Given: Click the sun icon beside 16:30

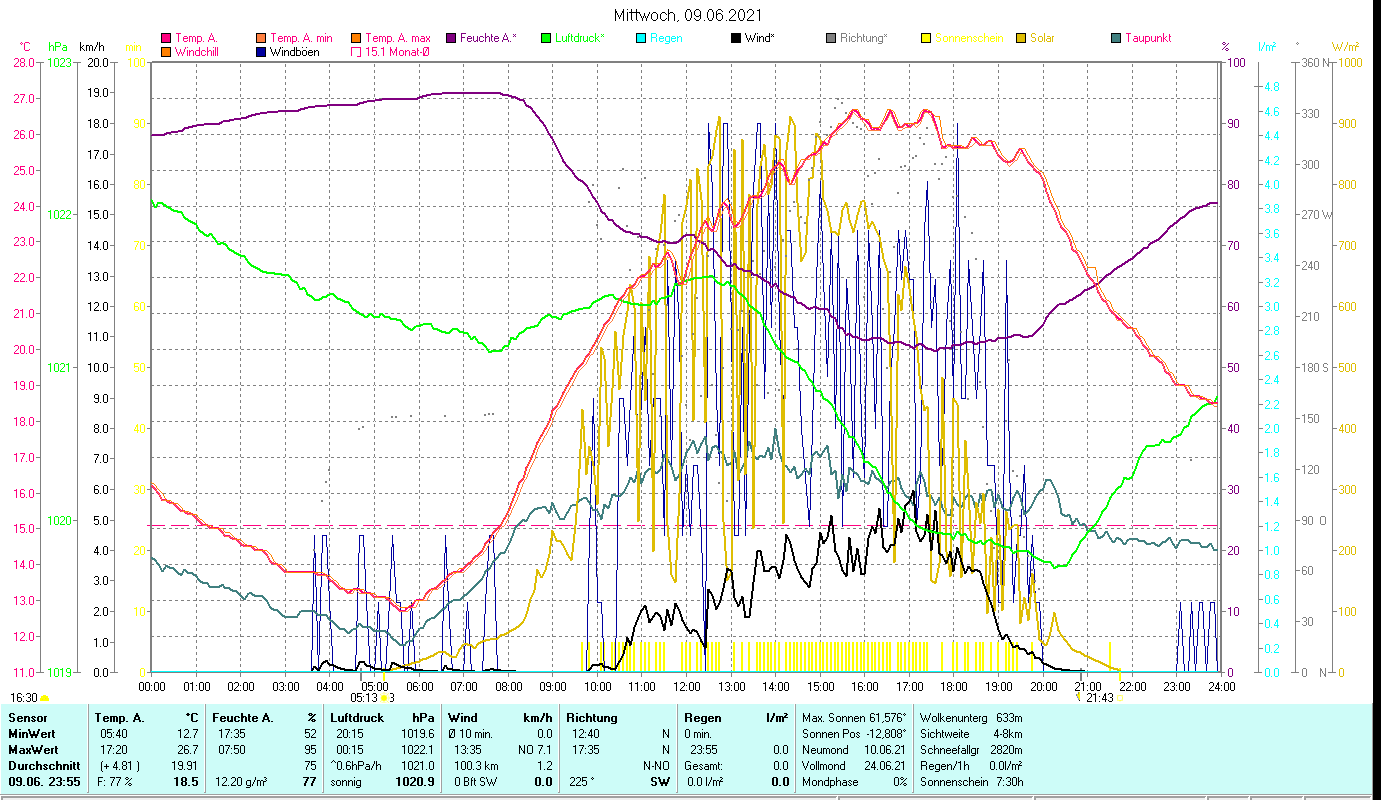Looking at the screenshot, I should (45, 698).
